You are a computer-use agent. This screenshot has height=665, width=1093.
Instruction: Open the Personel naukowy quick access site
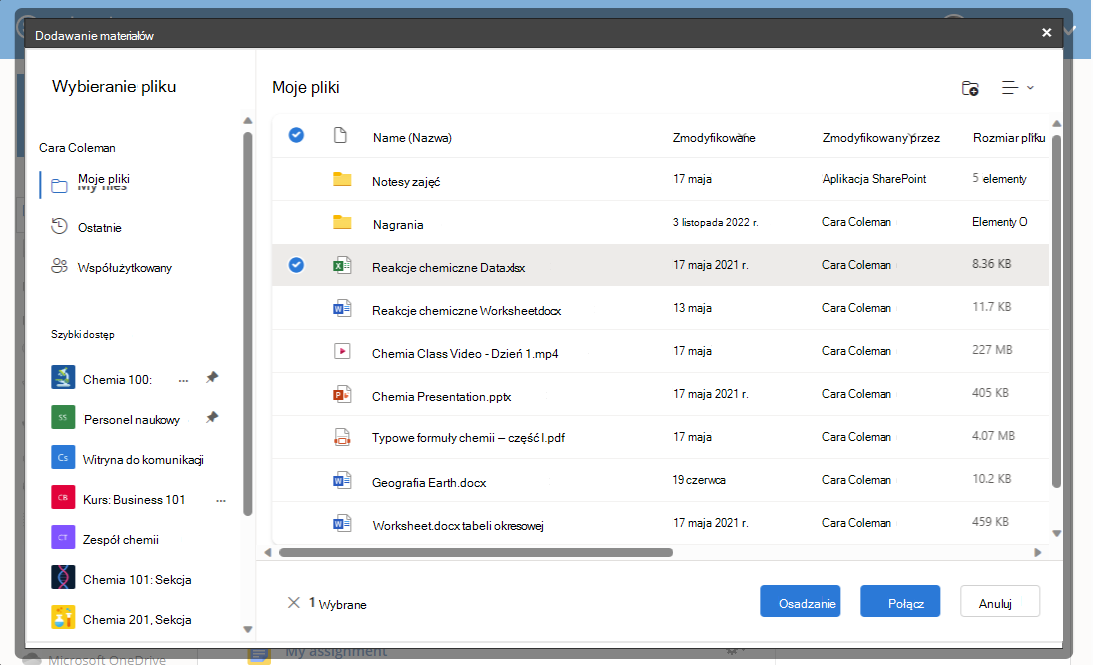pyautogui.click(x=132, y=420)
